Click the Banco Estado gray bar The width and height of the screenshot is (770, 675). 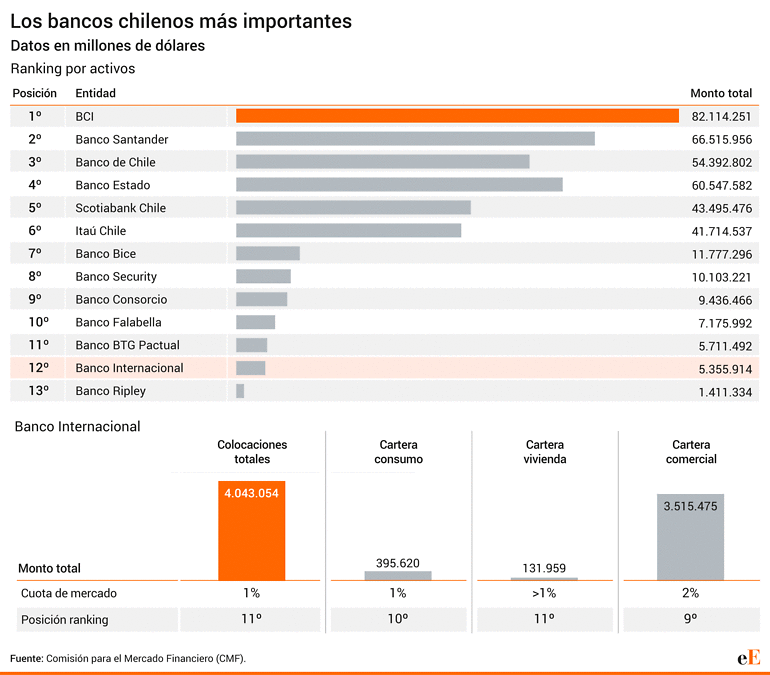click(x=399, y=185)
